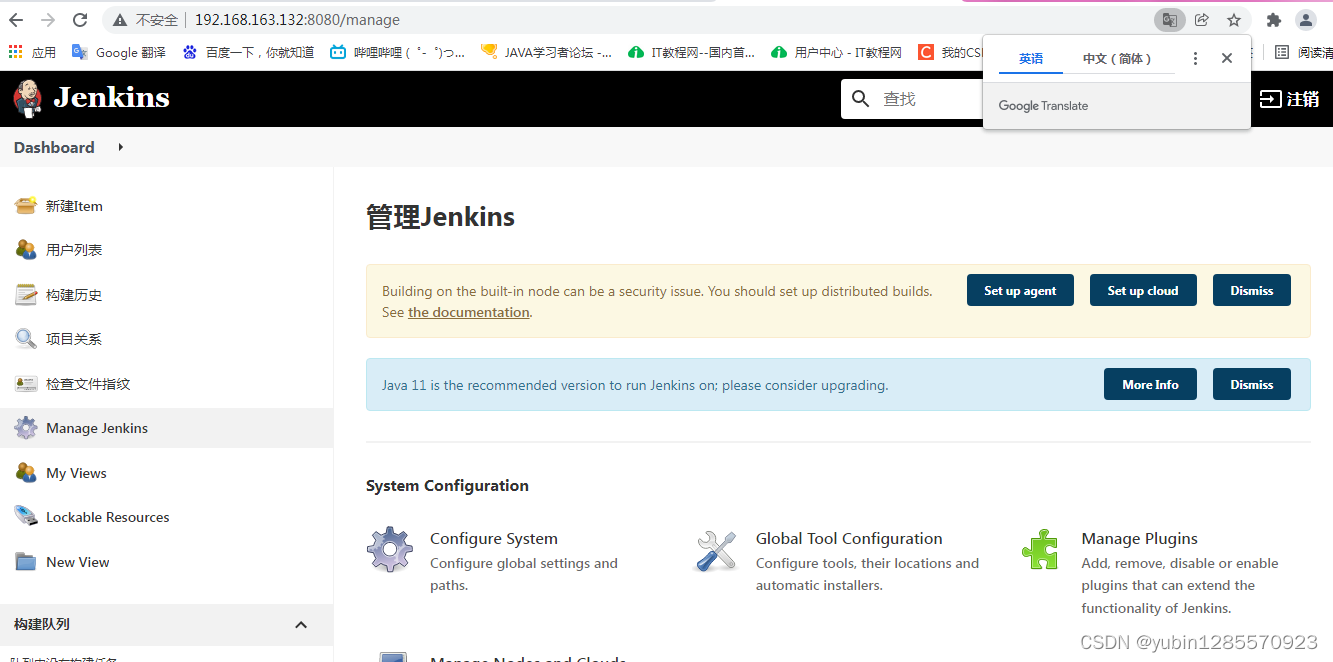
Task: Open the Google 翻译 bookmark
Action: point(119,52)
